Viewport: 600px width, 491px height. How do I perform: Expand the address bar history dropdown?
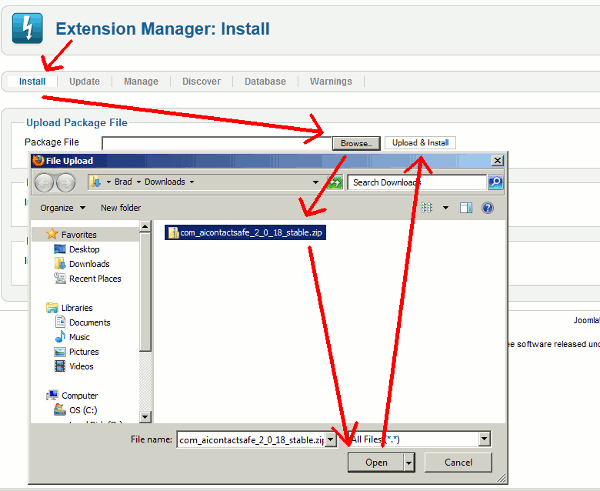[315, 182]
